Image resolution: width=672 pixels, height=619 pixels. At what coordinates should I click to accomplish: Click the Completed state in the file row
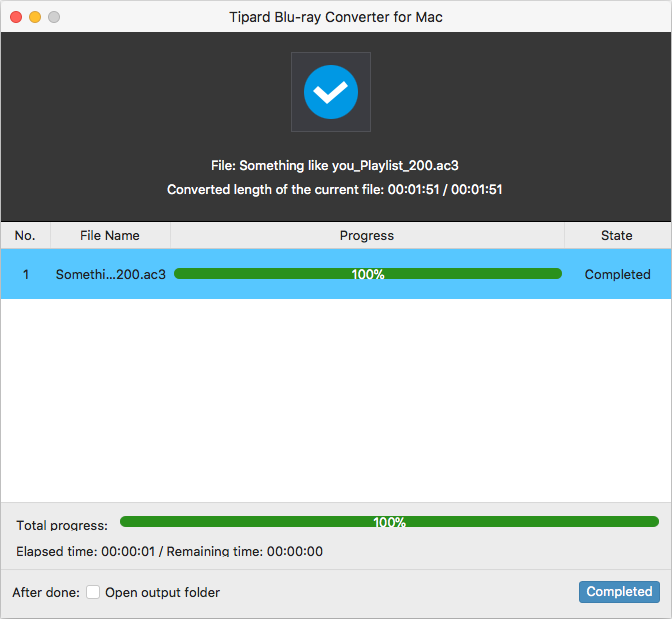(x=617, y=274)
